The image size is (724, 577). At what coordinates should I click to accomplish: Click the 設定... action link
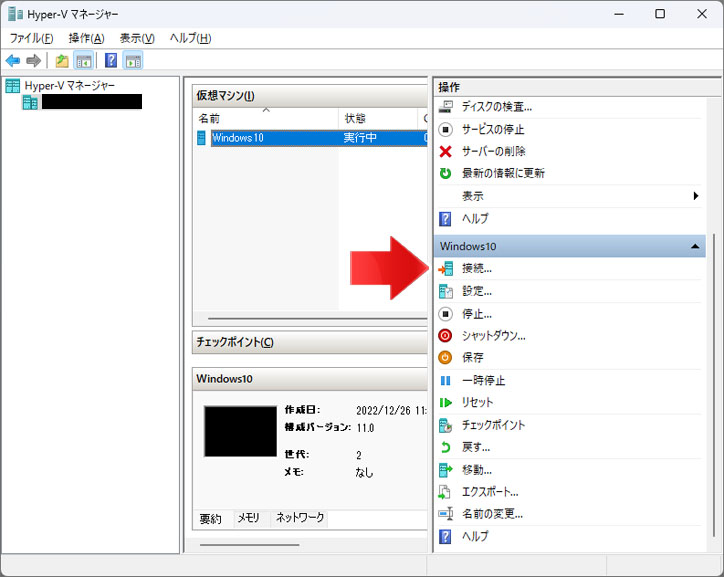(x=477, y=291)
